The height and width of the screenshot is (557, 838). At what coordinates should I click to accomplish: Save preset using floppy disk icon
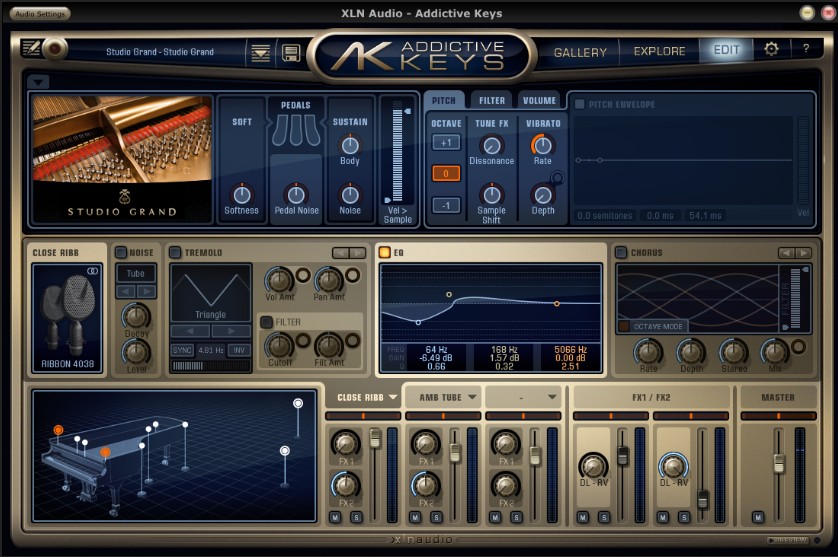[291, 53]
